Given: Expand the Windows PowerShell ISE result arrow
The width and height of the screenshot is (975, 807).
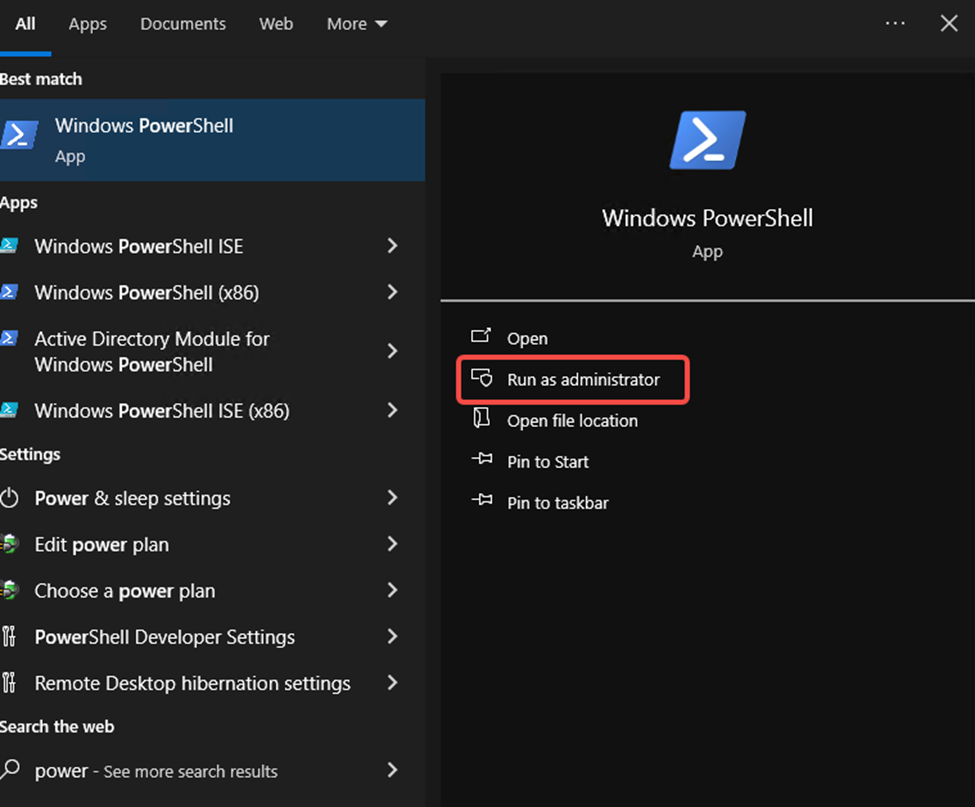Looking at the screenshot, I should (392, 246).
